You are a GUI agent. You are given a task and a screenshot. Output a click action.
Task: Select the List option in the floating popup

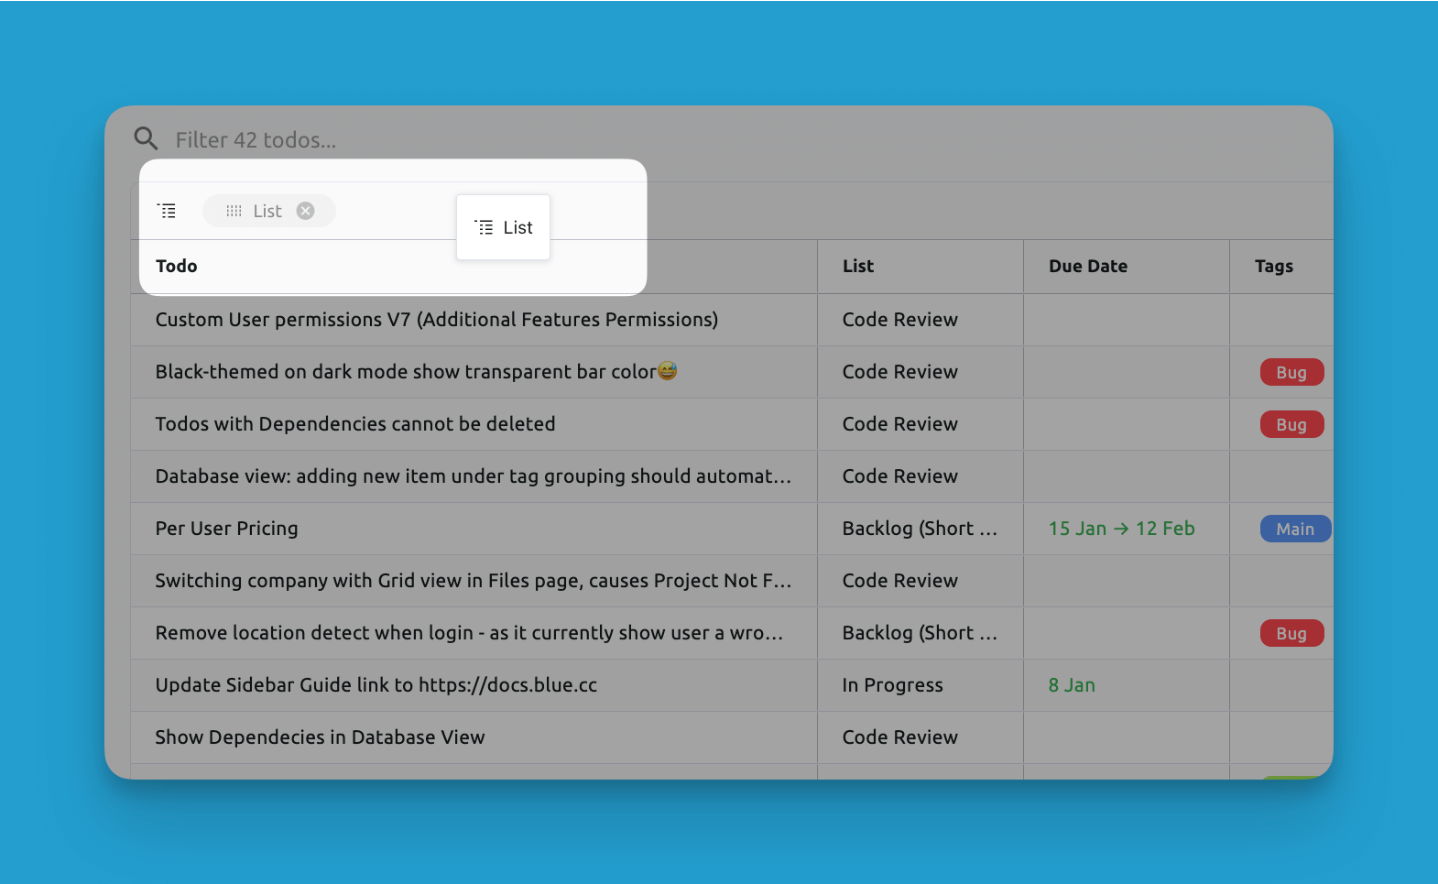(x=503, y=228)
